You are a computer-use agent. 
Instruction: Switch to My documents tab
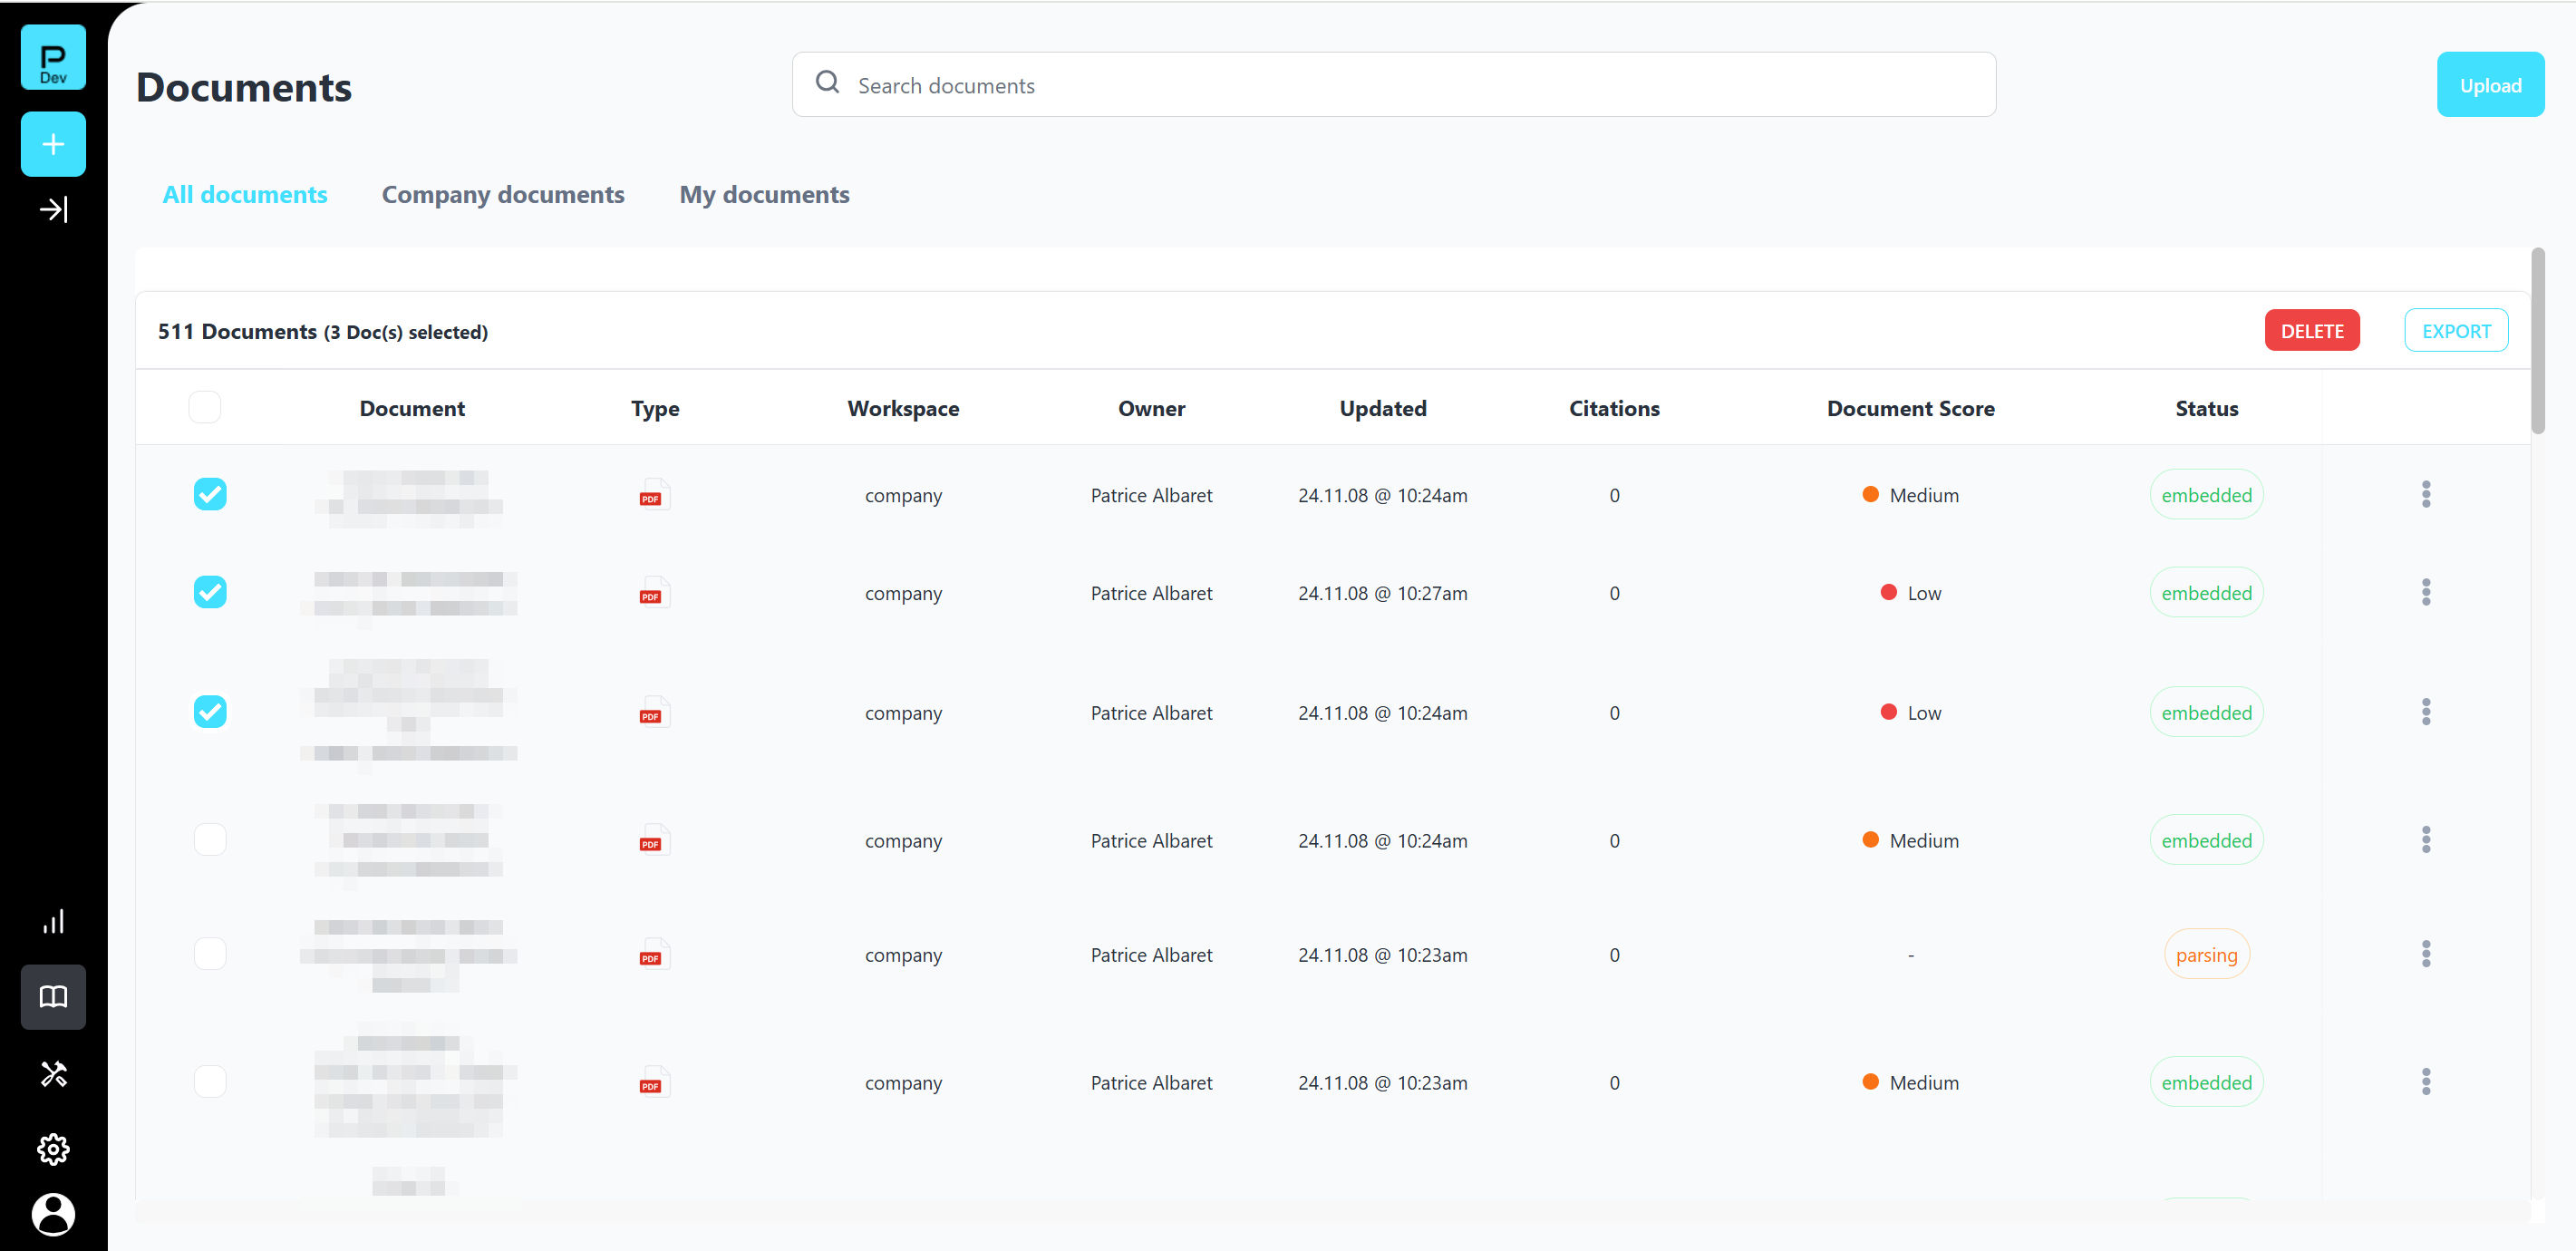coord(764,195)
